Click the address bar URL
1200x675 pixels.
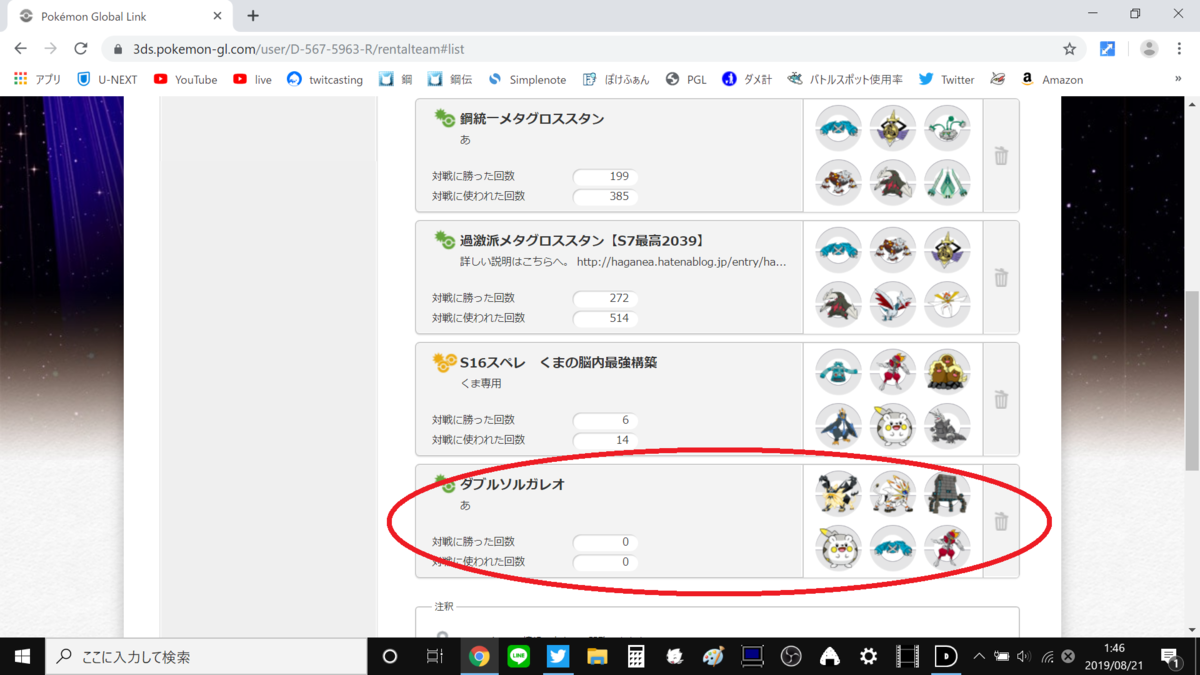[x=298, y=49]
